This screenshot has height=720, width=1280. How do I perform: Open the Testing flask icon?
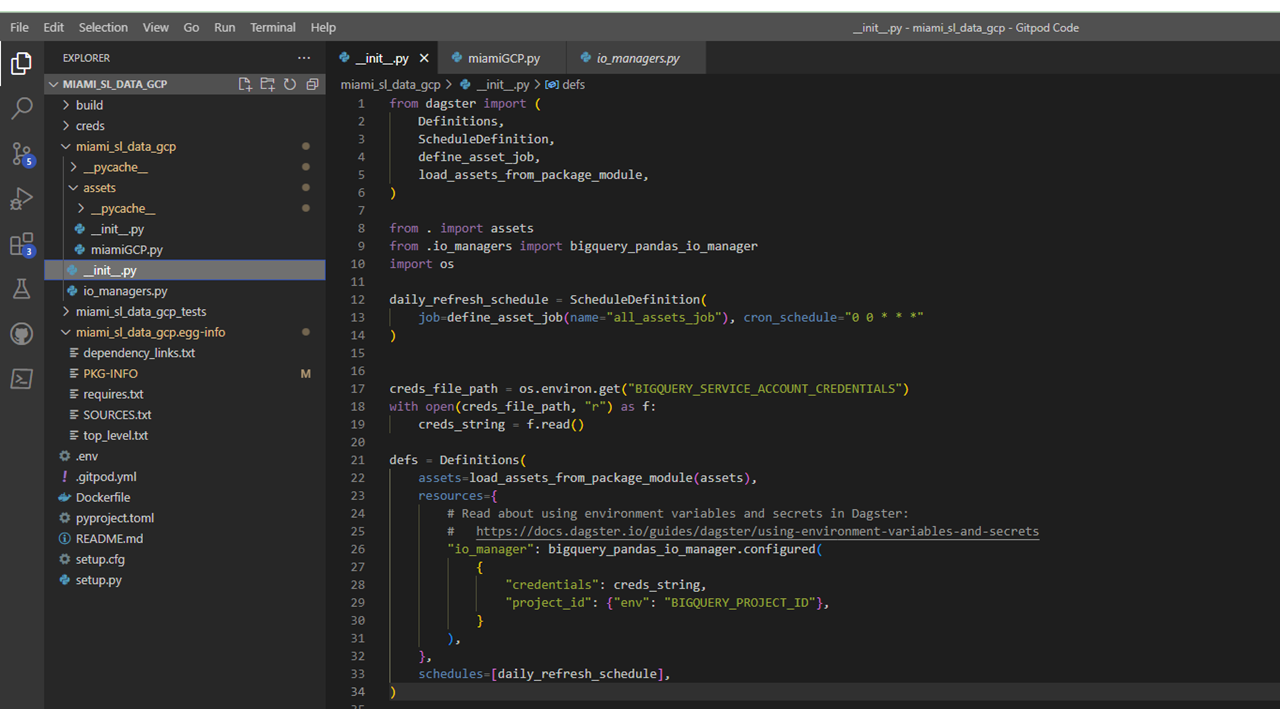click(21, 289)
